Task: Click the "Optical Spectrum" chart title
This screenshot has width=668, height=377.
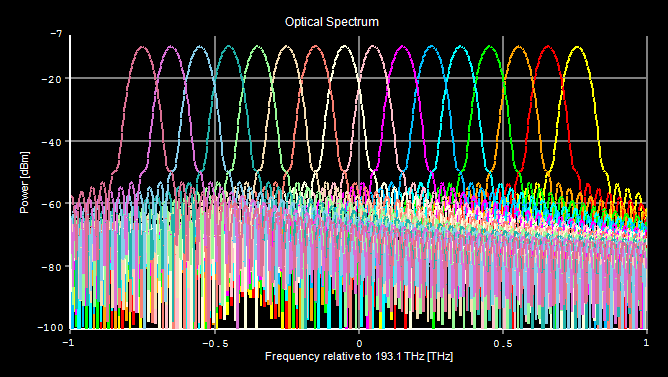Action: tap(331, 22)
